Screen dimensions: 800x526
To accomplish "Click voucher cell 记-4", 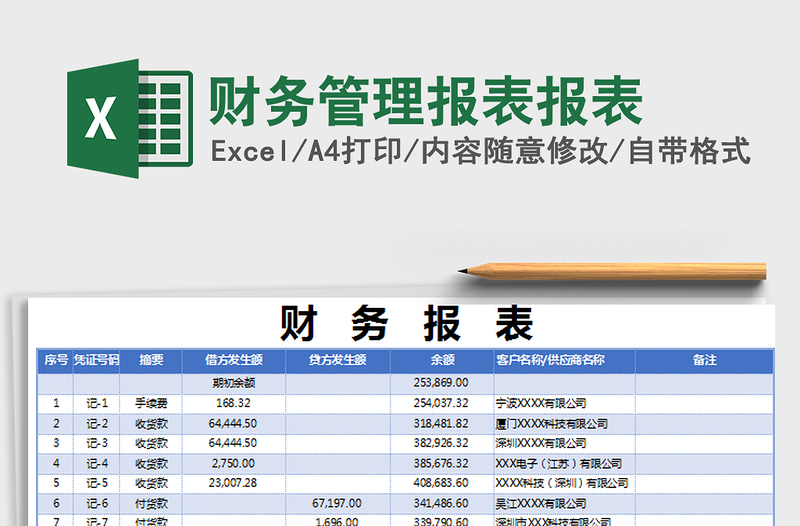I will [x=97, y=463].
